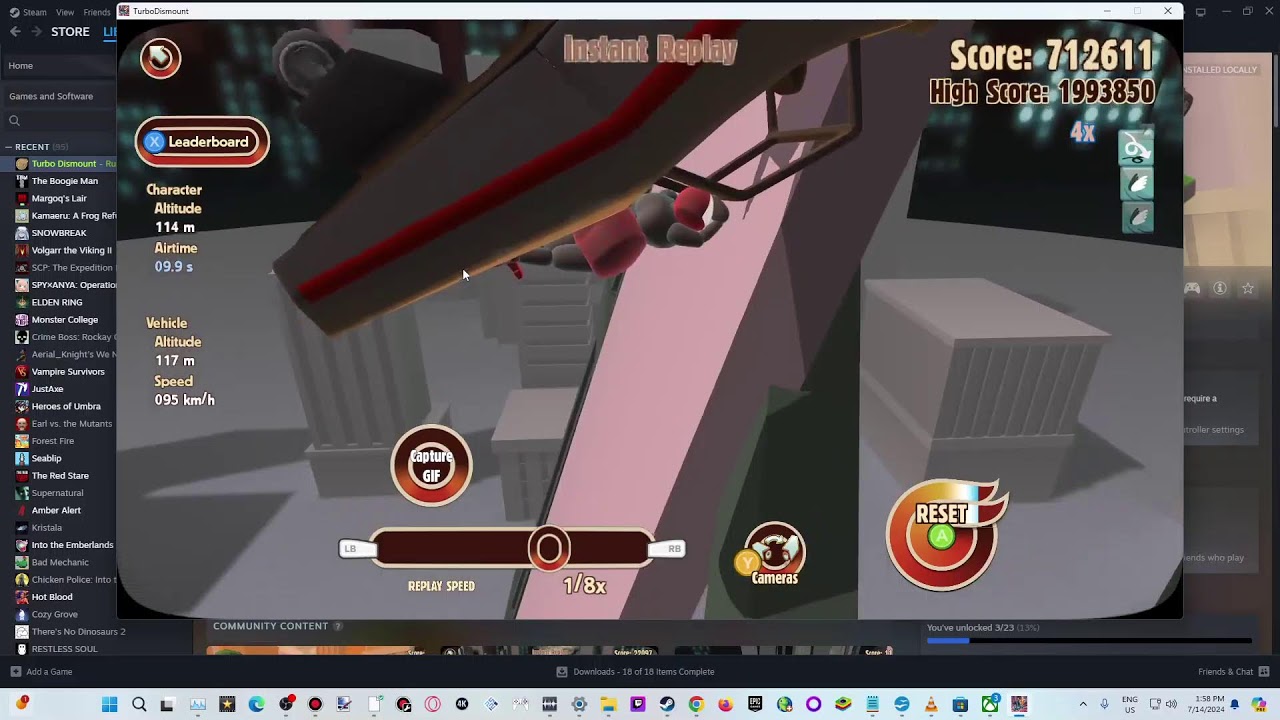Click the Capture GIF button
The height and width of the screenshot is (720, 1280).
(x=431, y=466)
